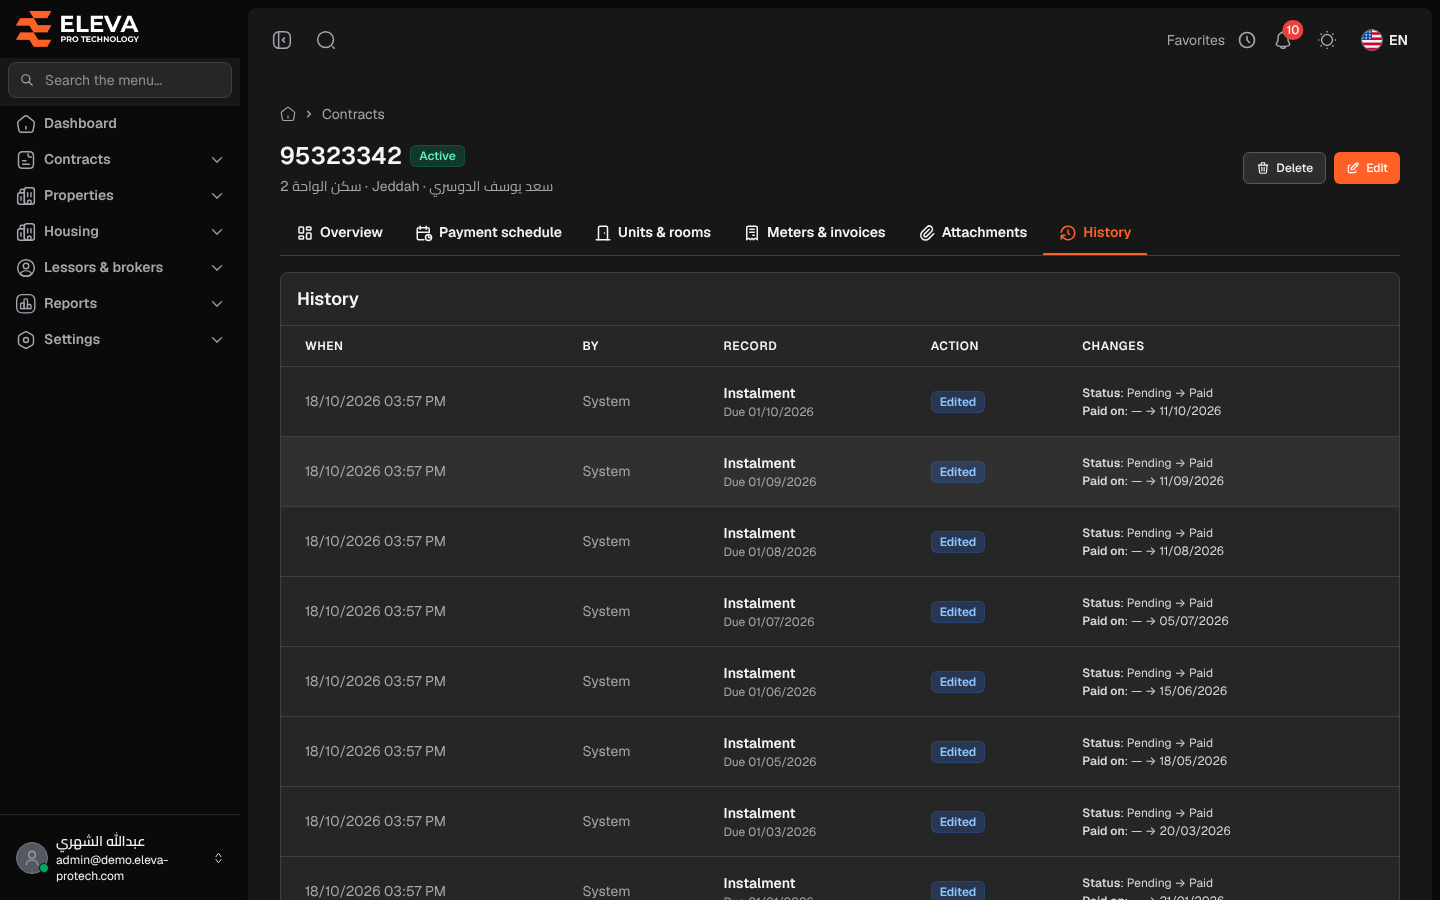Viewport: 1440px width, 900px height.
Task: Collapse the sidebar panel icon
Action: click(282, 40)
